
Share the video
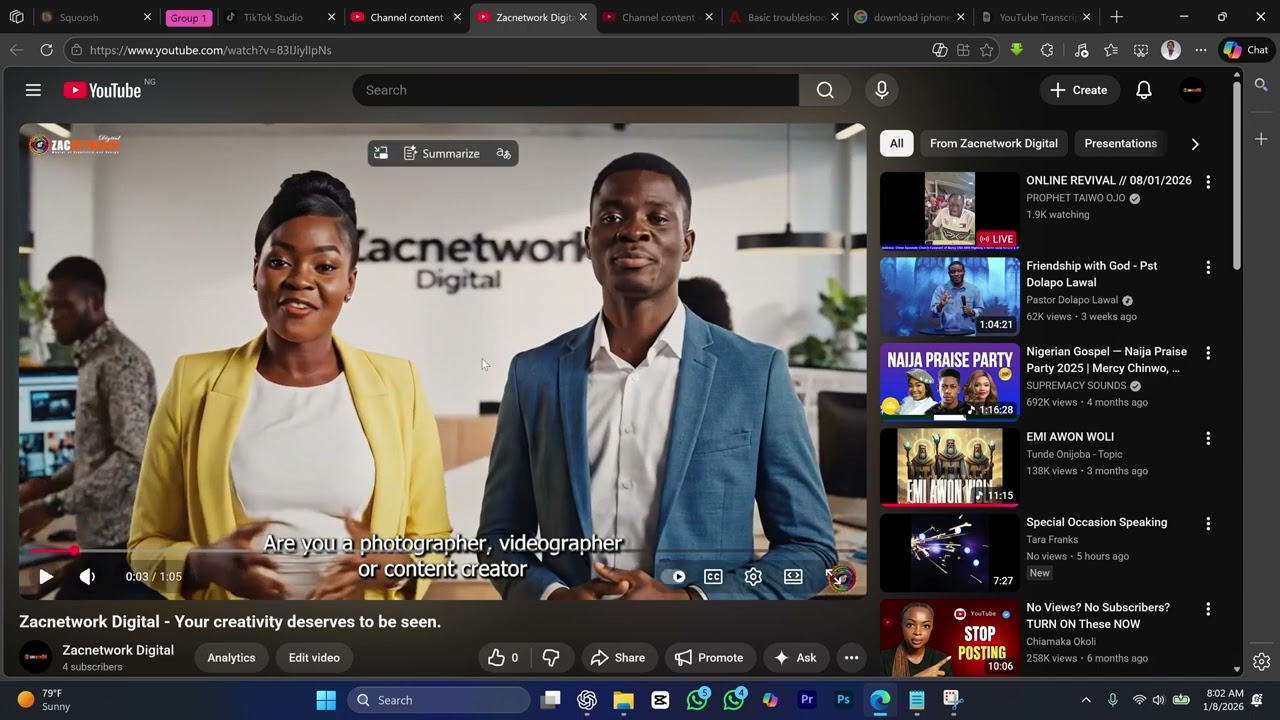pyautogui.click(x=618, y=657)
